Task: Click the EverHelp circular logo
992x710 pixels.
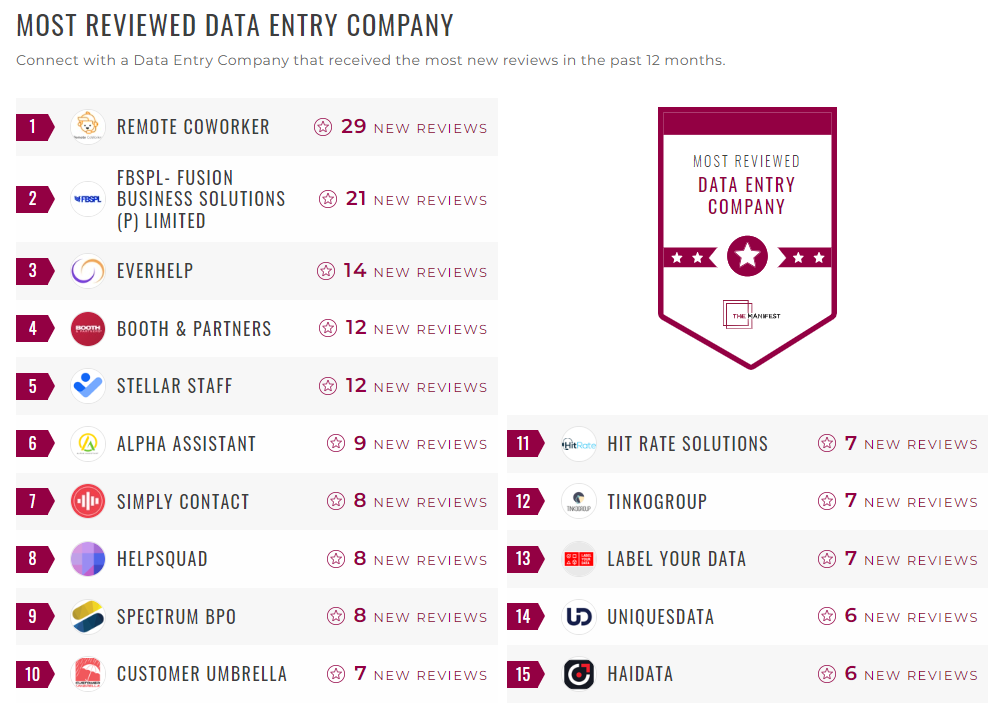Action: click(x=87, y=270)
